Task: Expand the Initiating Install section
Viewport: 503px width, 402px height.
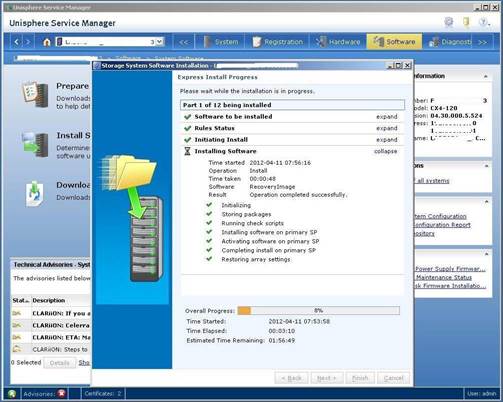Action: click(x=387, y=140)
